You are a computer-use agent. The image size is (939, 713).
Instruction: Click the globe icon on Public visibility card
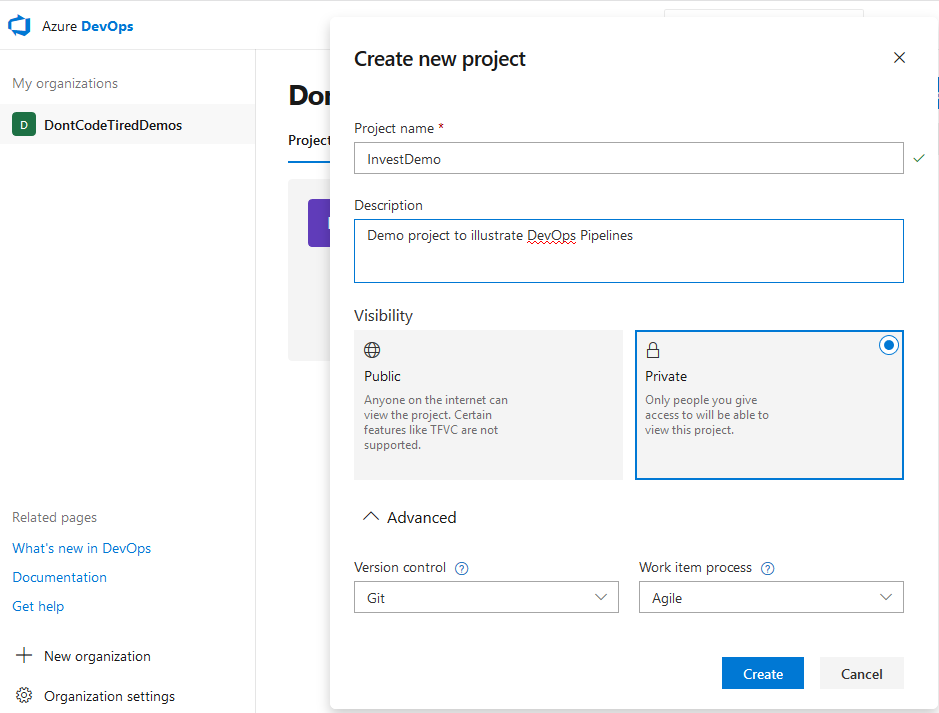coord(372,350)
